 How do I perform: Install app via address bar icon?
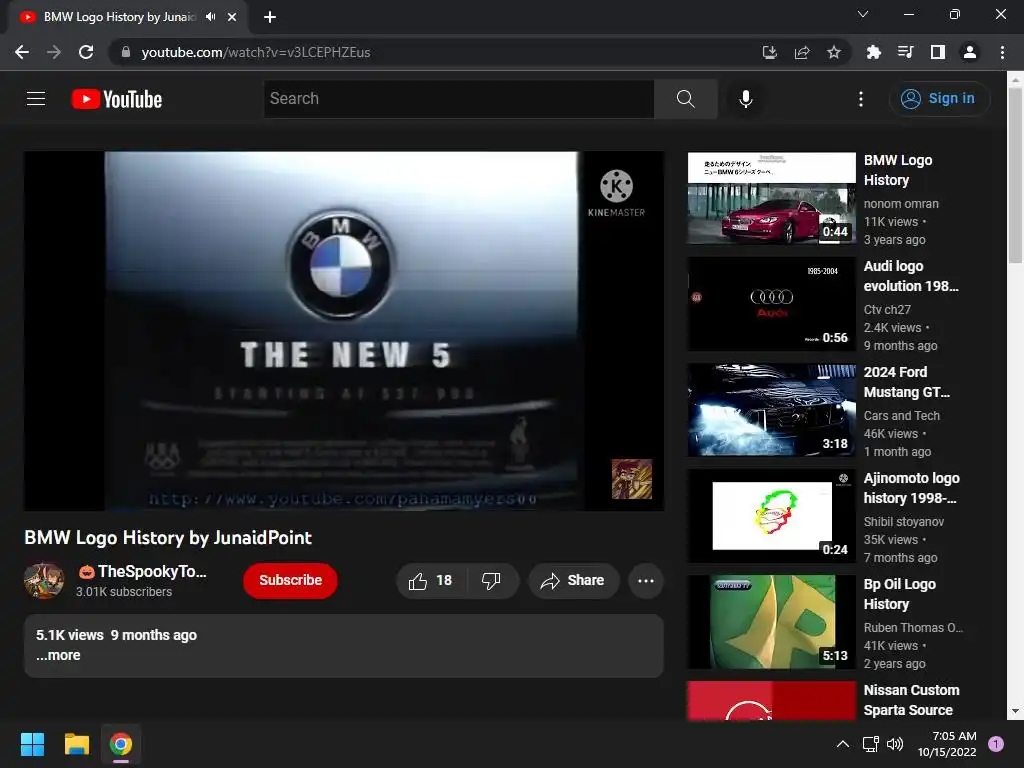770,52
